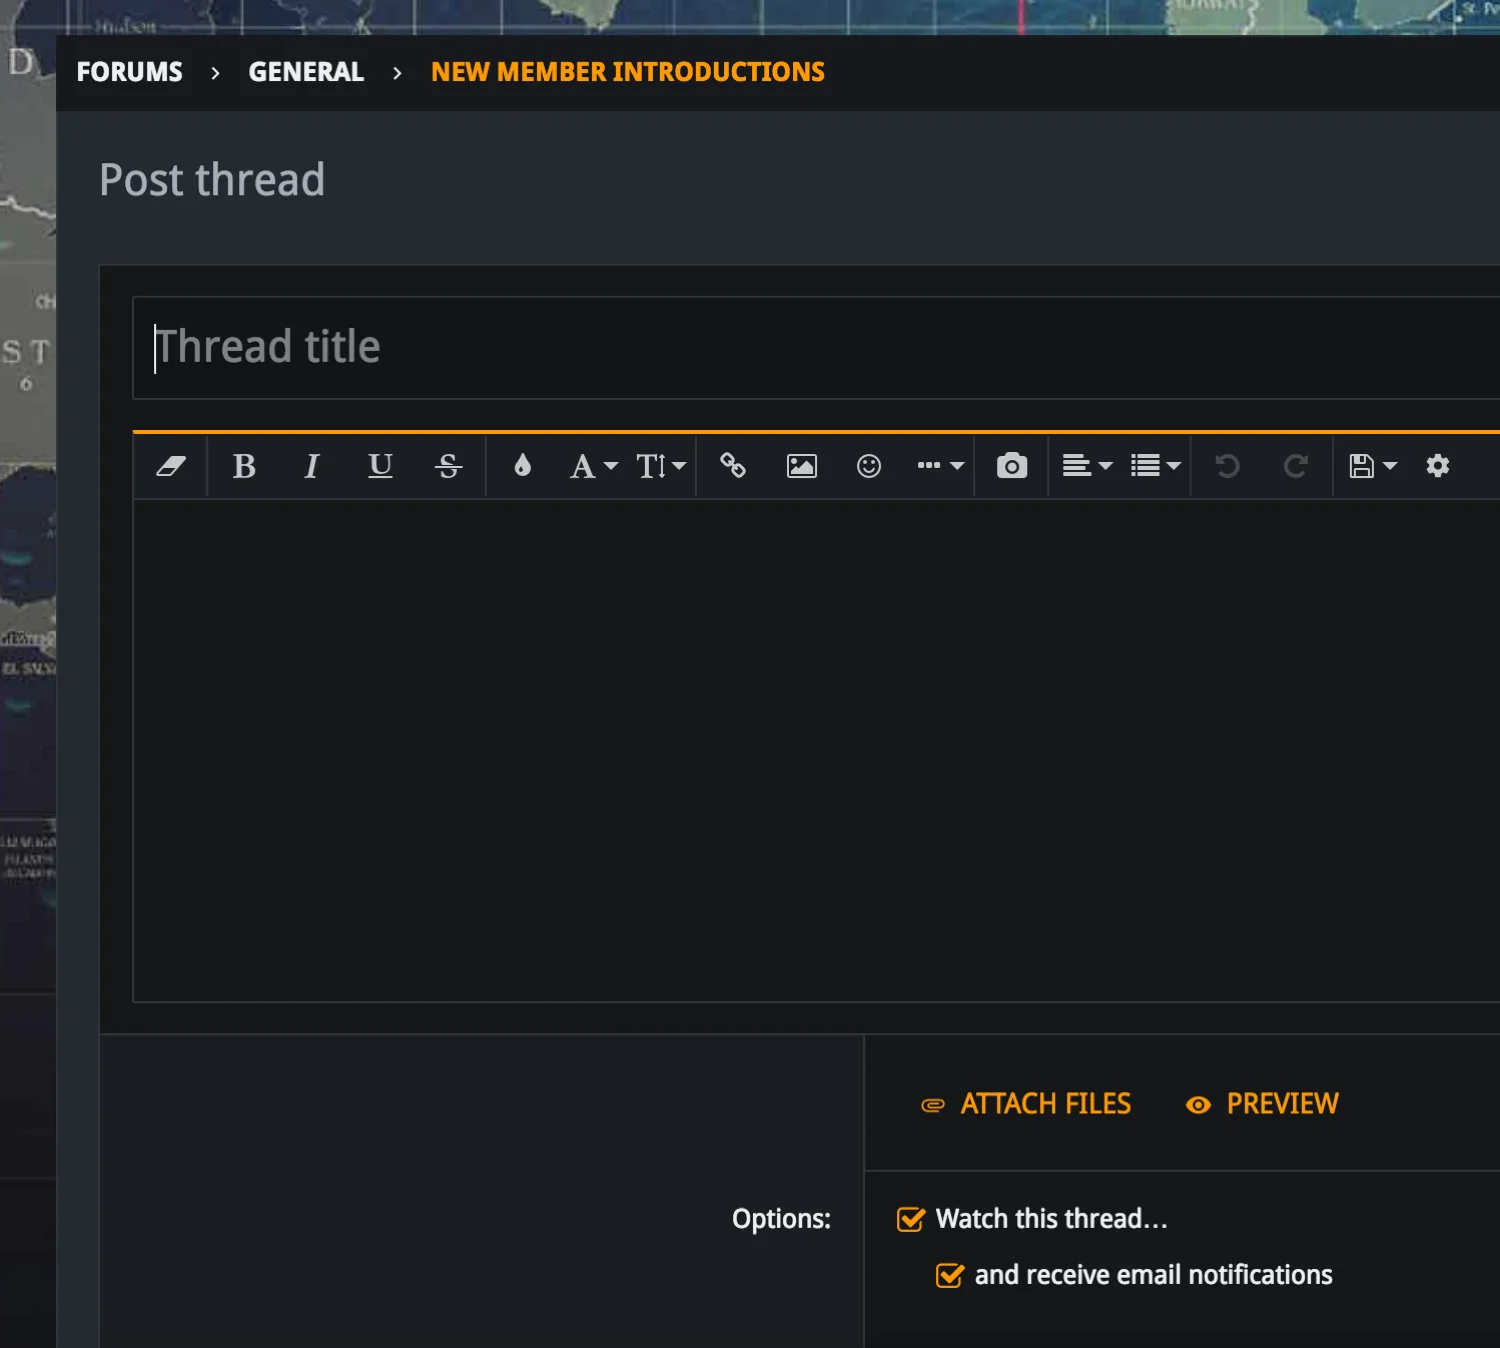Image resolution: width=1500 pixels, height=1348 pixels.
Task: Click the eraser remove formatting icon
Action: [x=171, y=466]
